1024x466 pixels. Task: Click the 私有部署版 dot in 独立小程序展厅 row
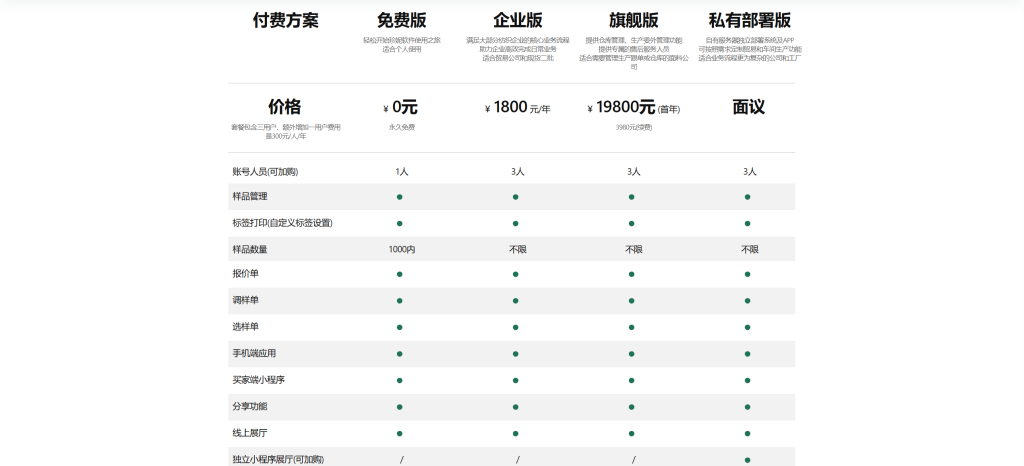pos(748,459)
